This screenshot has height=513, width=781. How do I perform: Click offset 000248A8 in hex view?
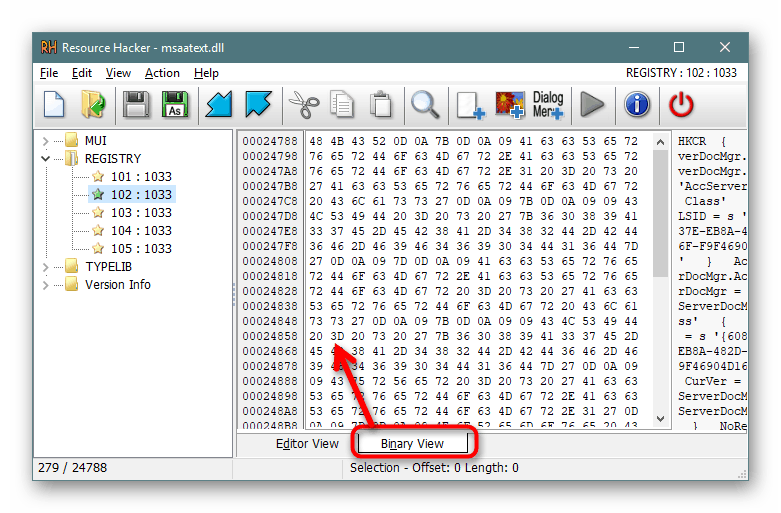click(269, 411)
